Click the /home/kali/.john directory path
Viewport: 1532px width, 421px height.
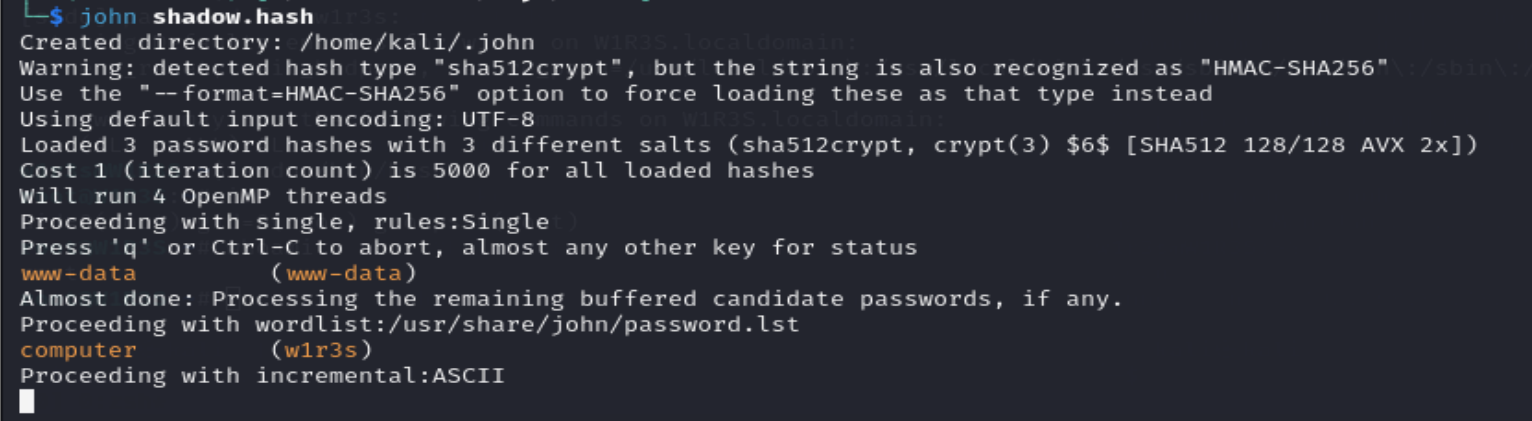(416, 42)
